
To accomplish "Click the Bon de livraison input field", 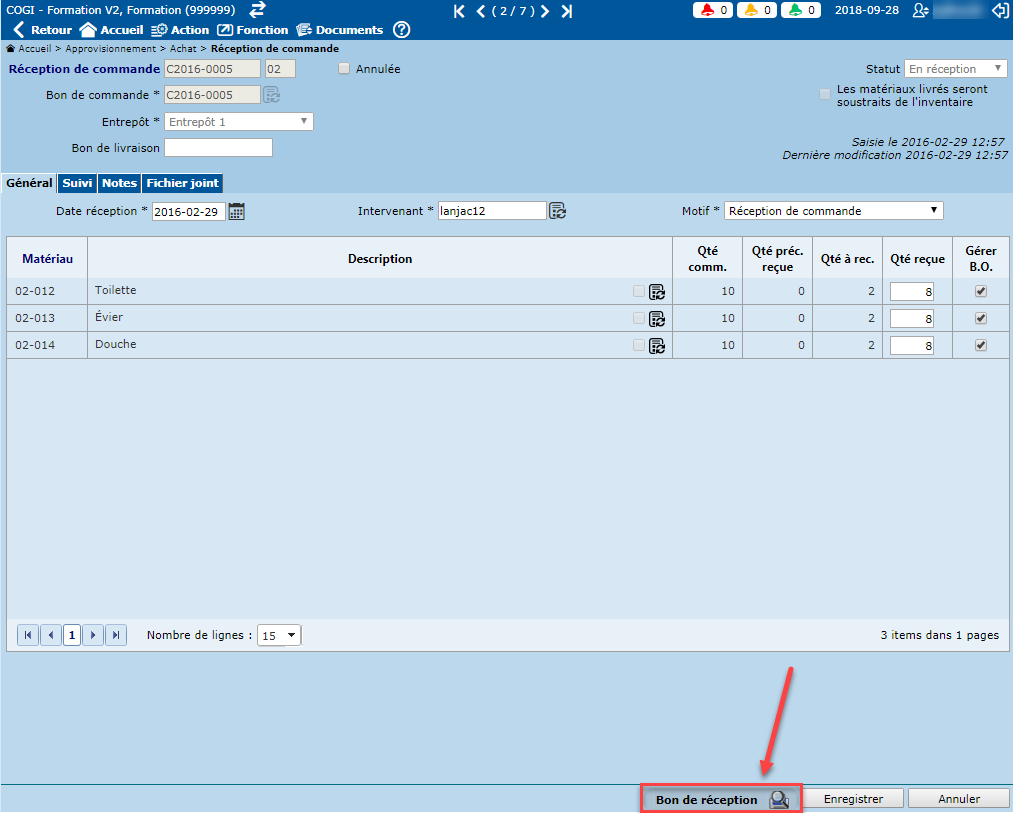I will 218,148.
